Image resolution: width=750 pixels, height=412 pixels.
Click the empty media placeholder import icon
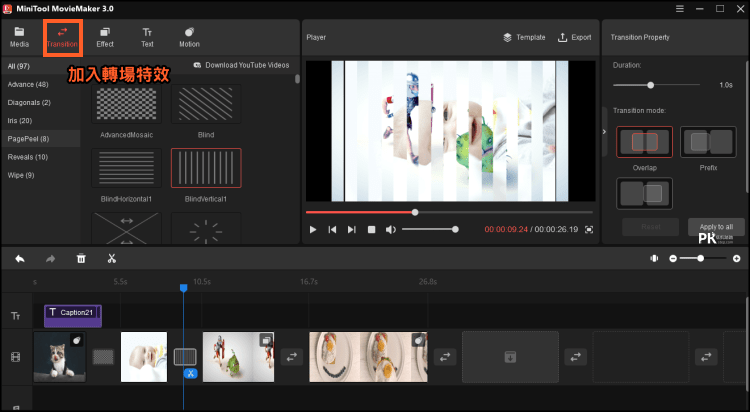pos(510,357)
